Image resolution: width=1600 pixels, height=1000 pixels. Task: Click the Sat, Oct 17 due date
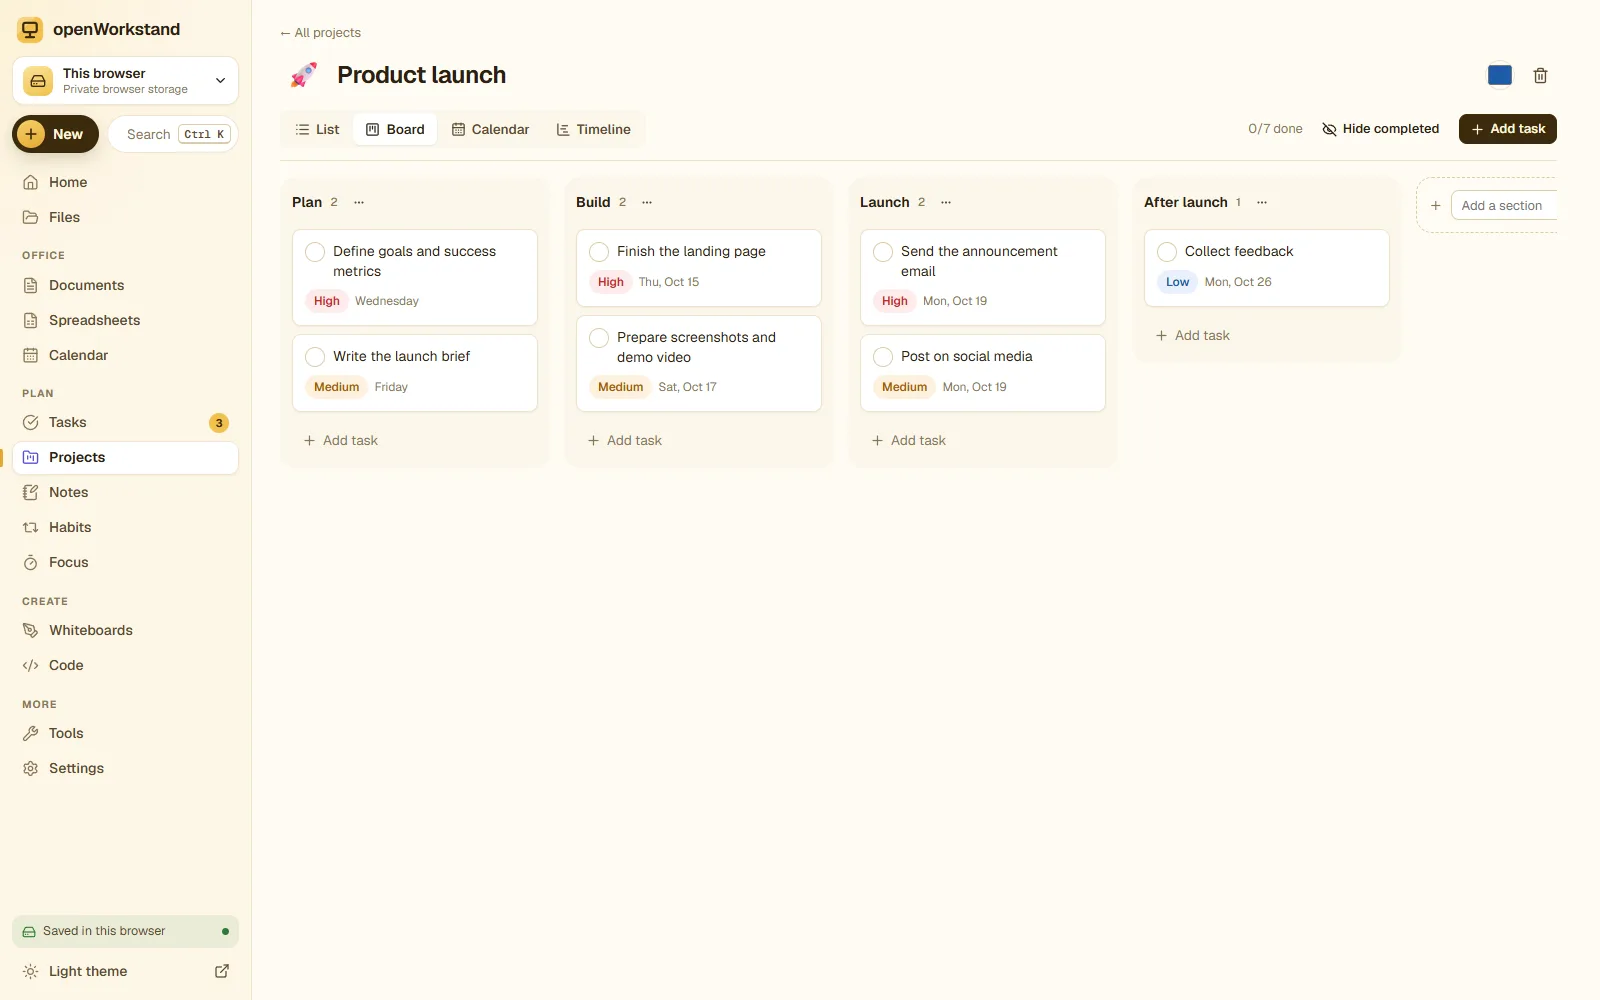tap(688, 387)
